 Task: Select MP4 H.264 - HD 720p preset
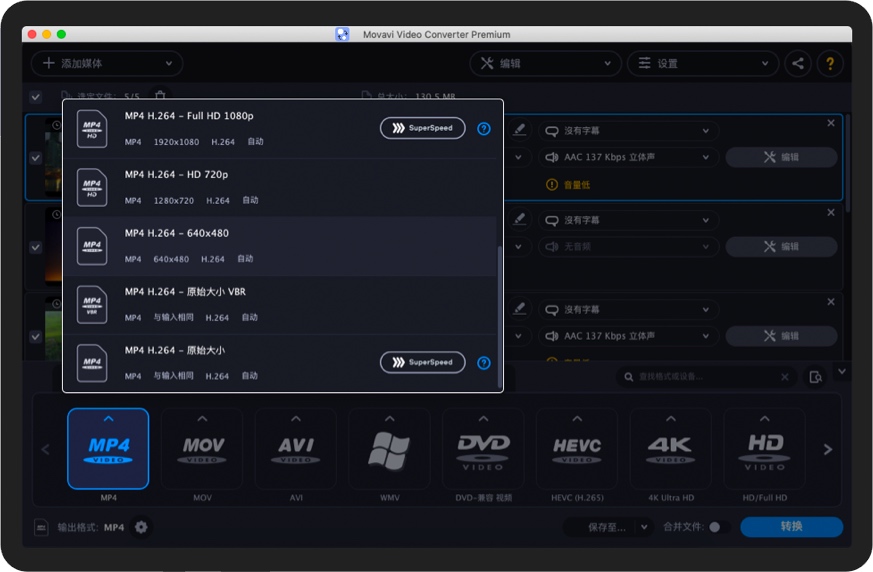click(280, 188)
